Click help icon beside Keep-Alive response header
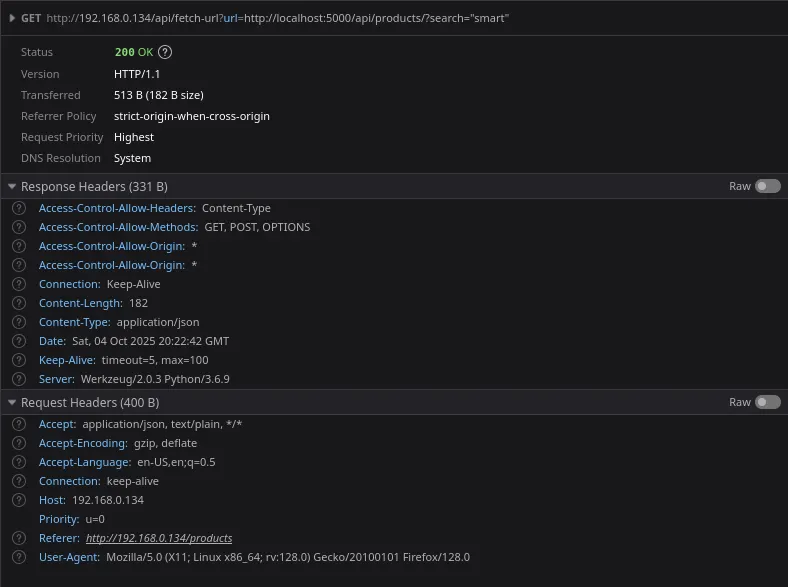 point(19,360)
